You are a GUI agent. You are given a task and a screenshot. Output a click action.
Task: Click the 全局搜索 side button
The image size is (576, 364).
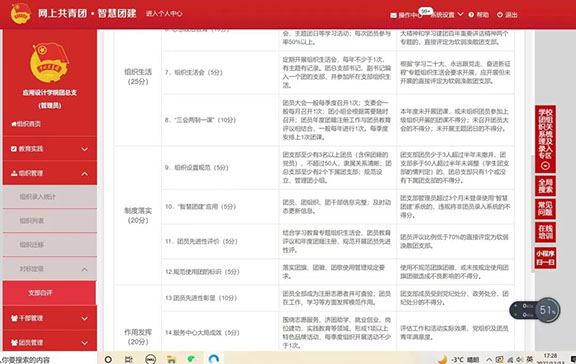pyautogui.click(x=545, y=186)
